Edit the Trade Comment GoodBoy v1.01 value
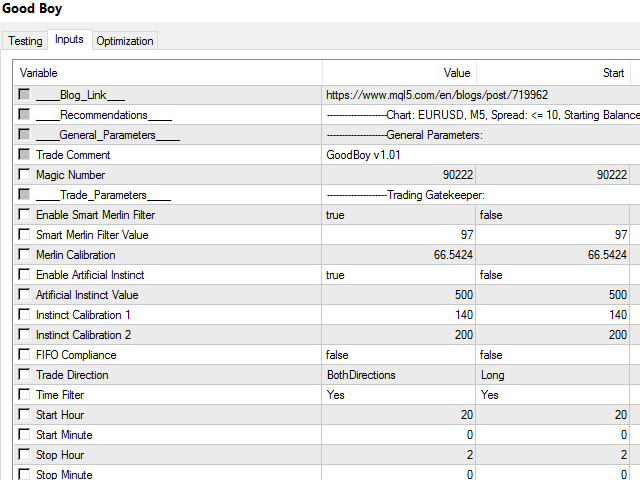Screen dimensions: 640x480 pos(398,155)
